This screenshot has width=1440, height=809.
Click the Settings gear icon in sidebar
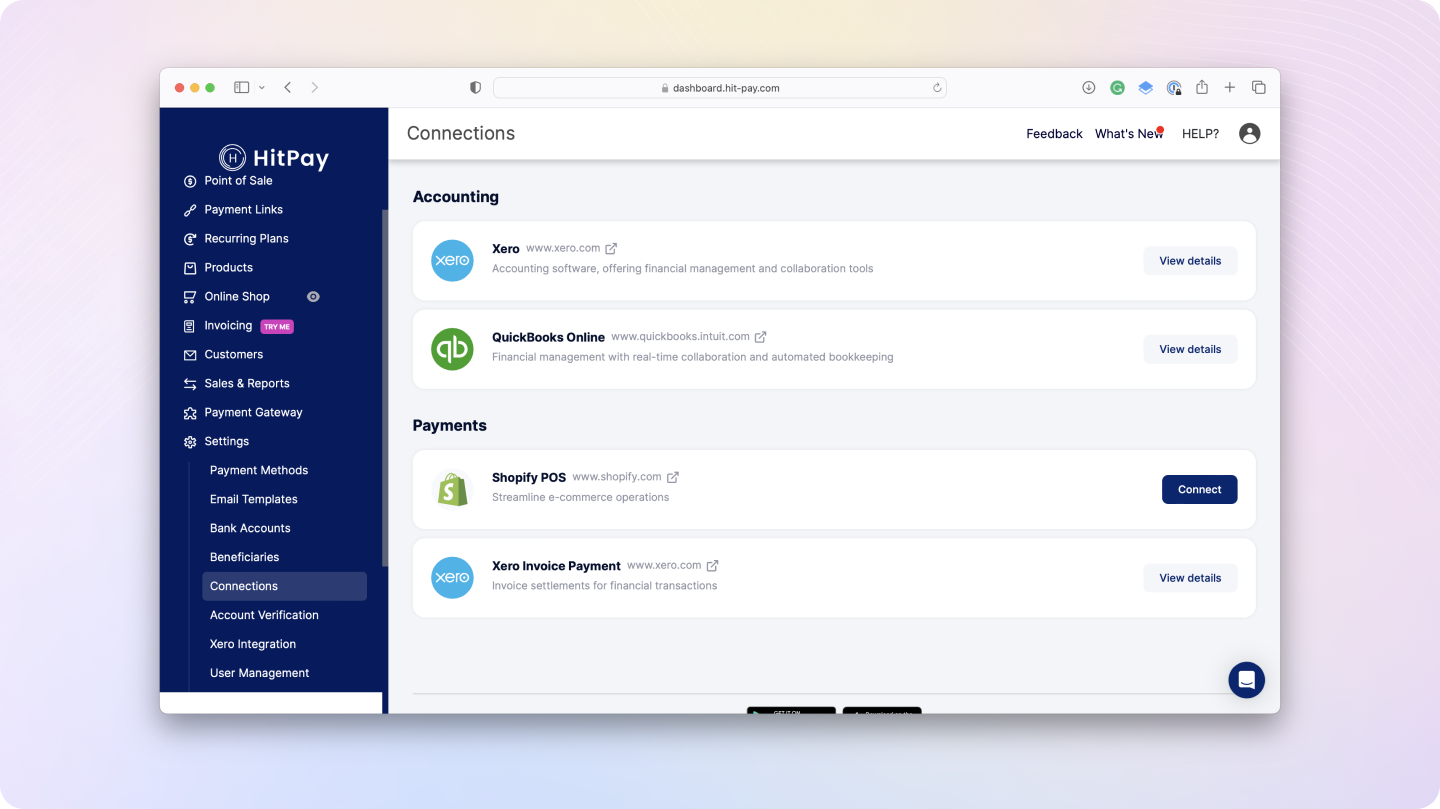tap(190, 442)
